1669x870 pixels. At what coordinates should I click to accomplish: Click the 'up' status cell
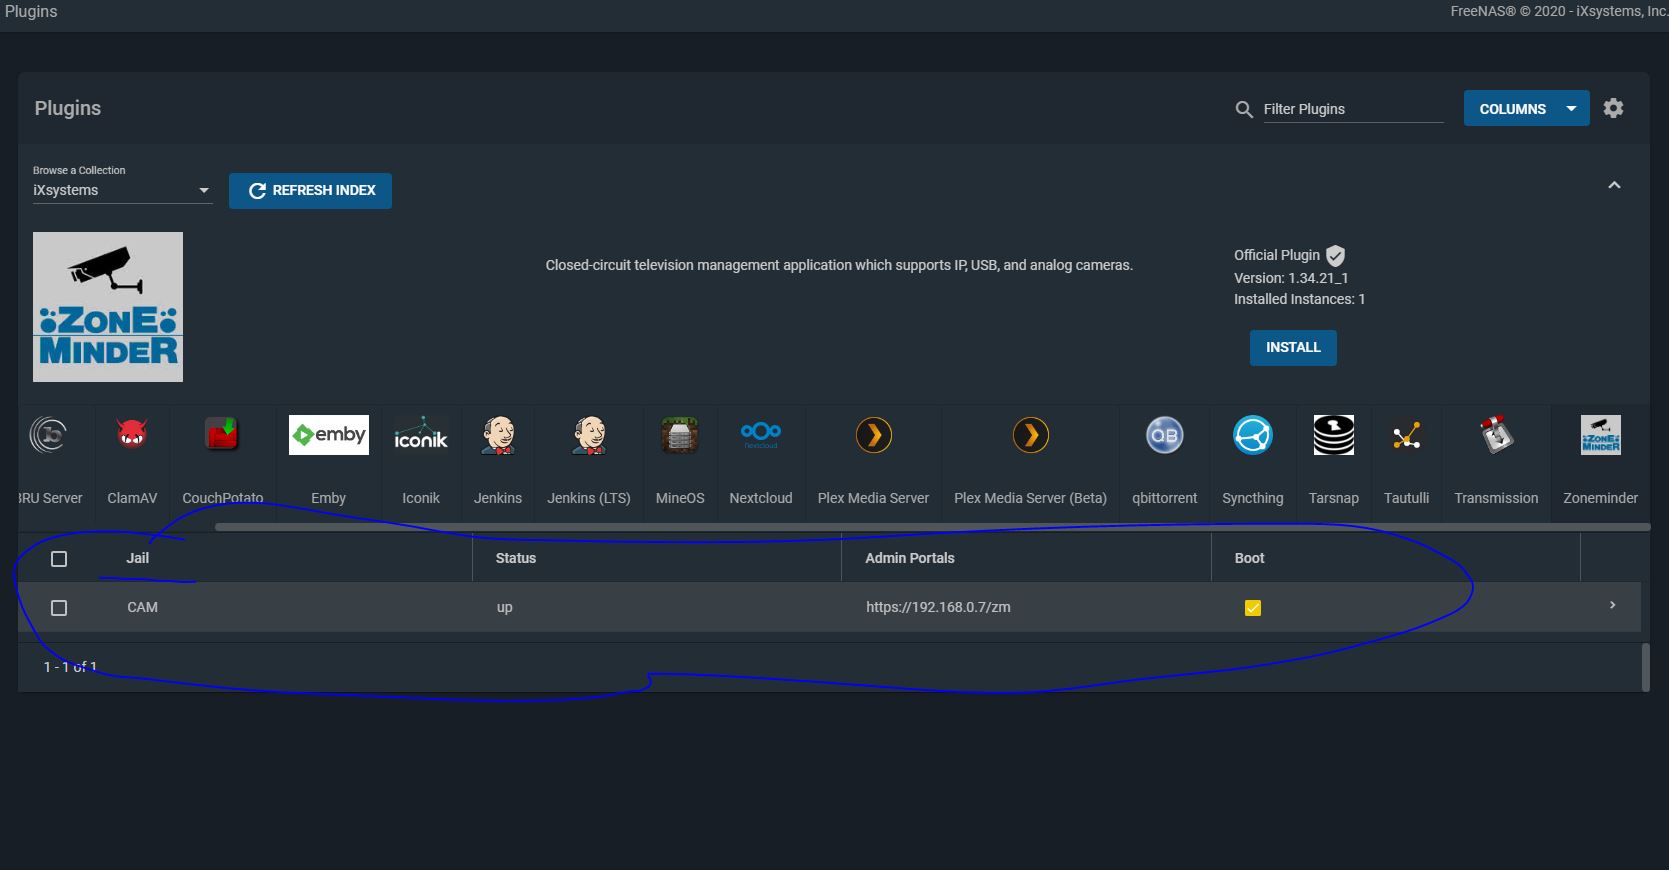point(504,607)
